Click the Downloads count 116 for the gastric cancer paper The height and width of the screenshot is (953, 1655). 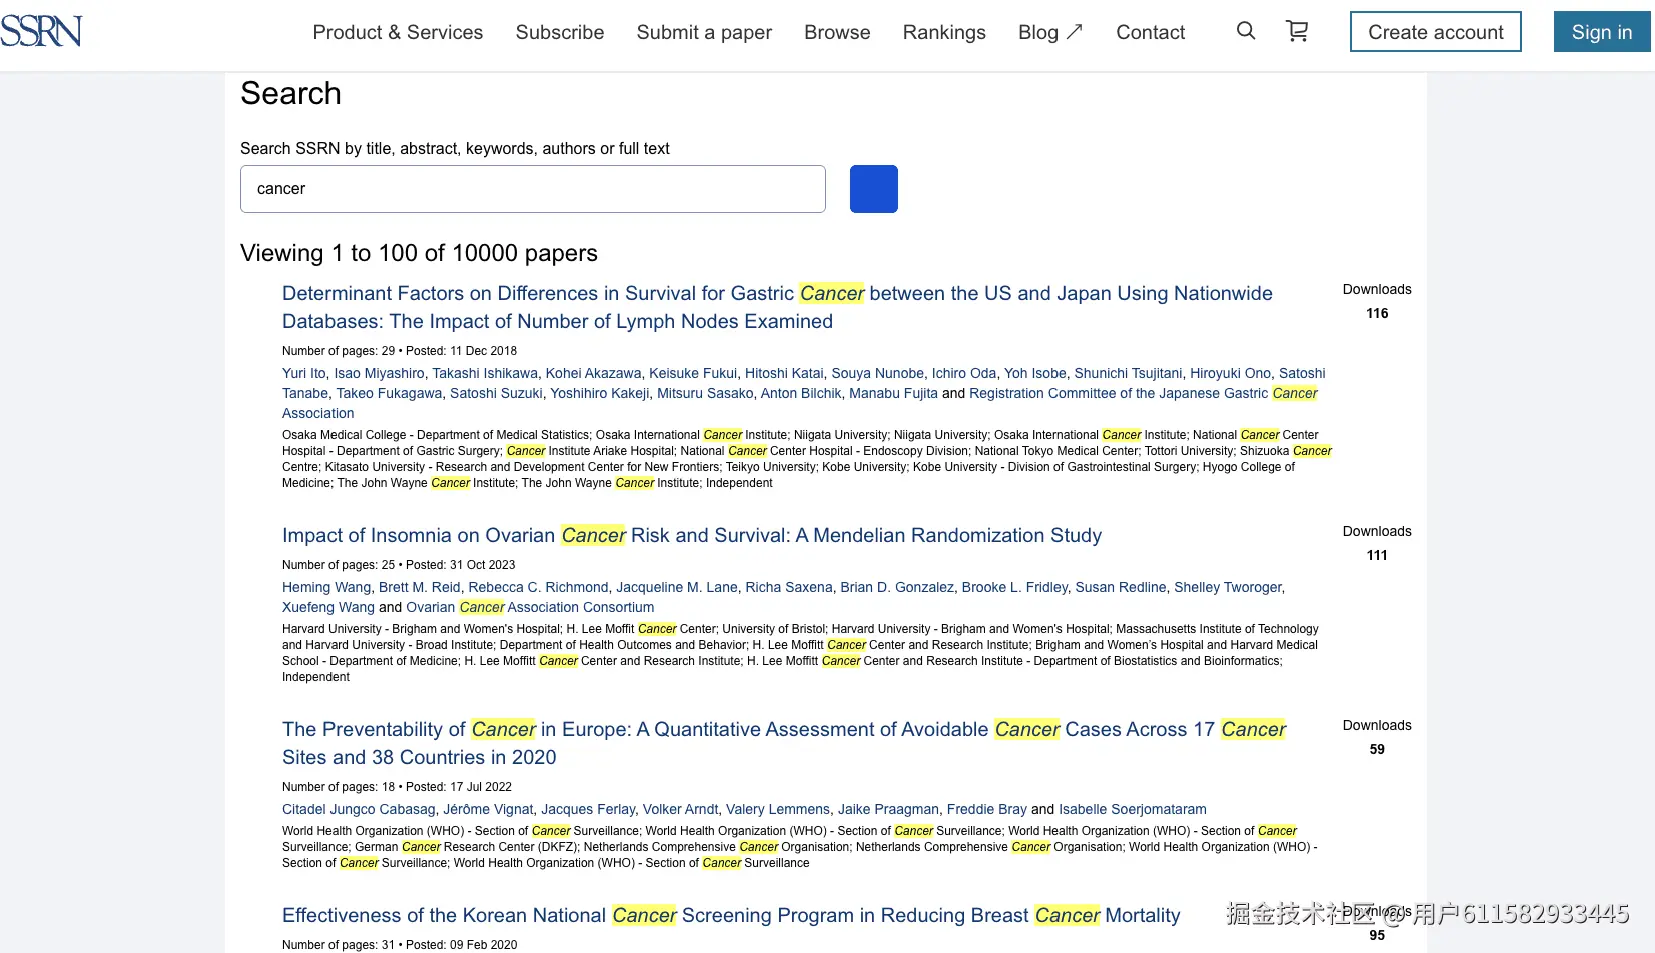click(1377, 313)
